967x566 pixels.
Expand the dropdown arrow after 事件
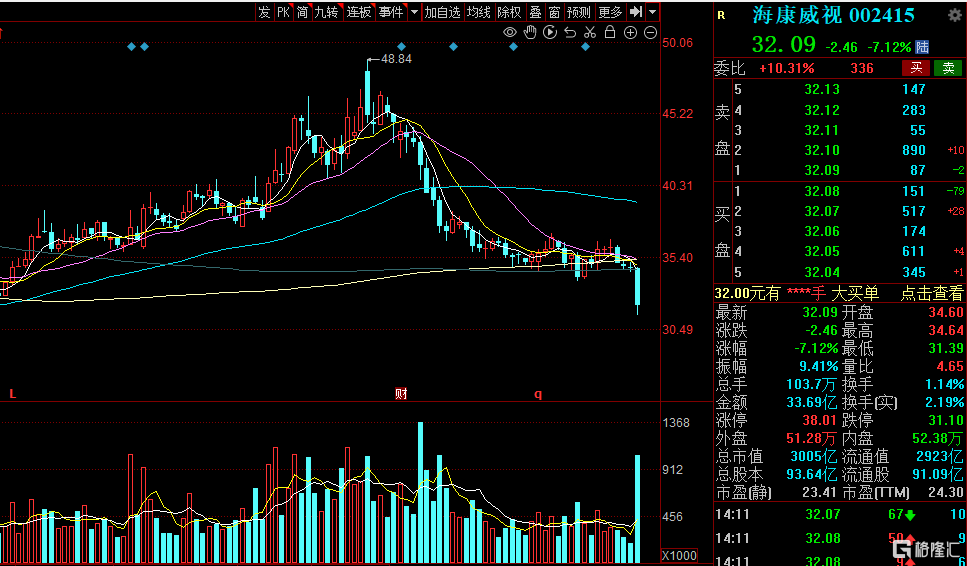pos(414,12)
